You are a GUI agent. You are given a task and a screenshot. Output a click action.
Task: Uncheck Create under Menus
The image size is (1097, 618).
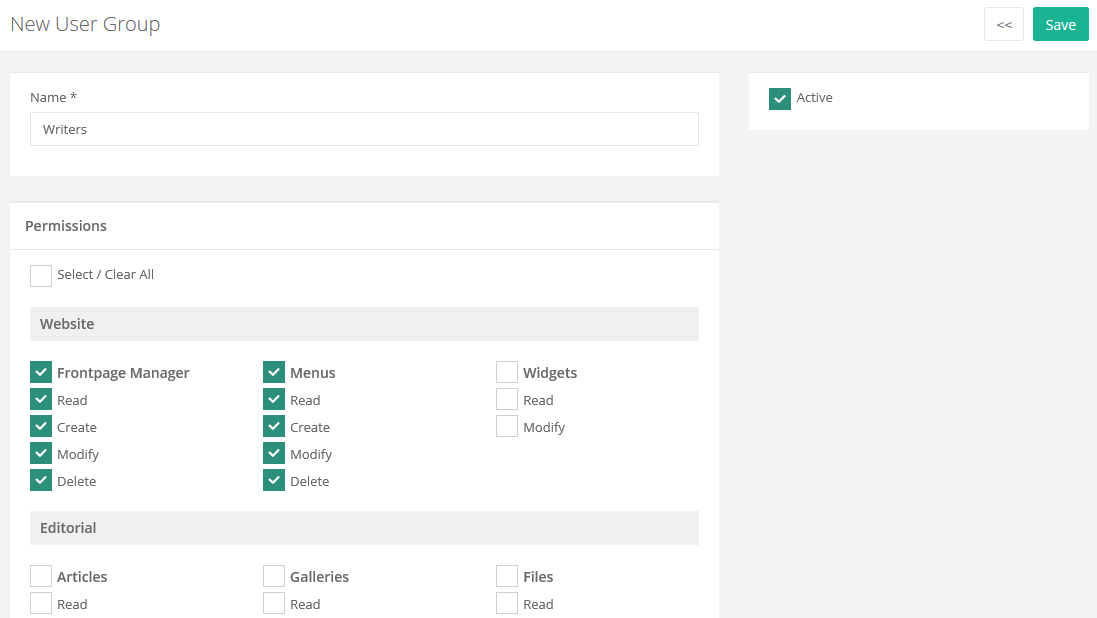273,426
